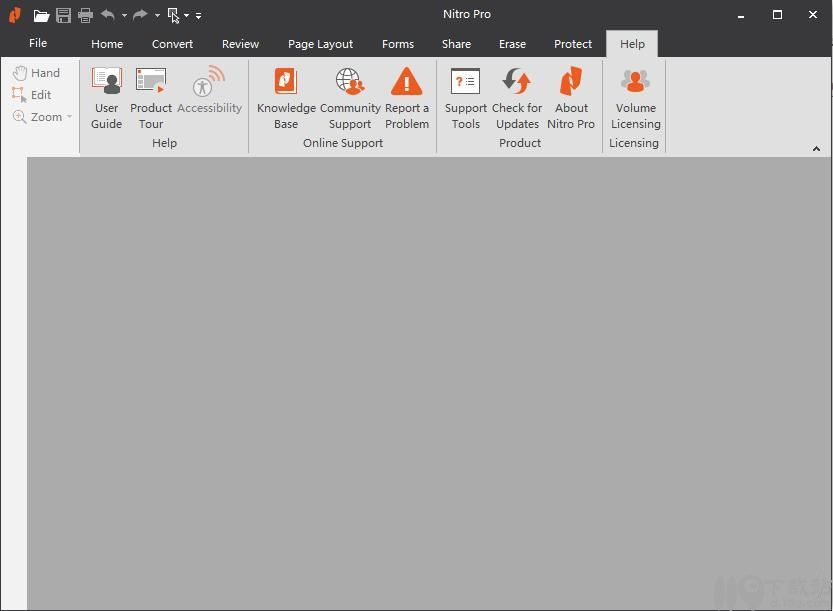Click the Nitro Pro logo icon
The width and height of the screenshot is (833, 611).
click(15, 15)
